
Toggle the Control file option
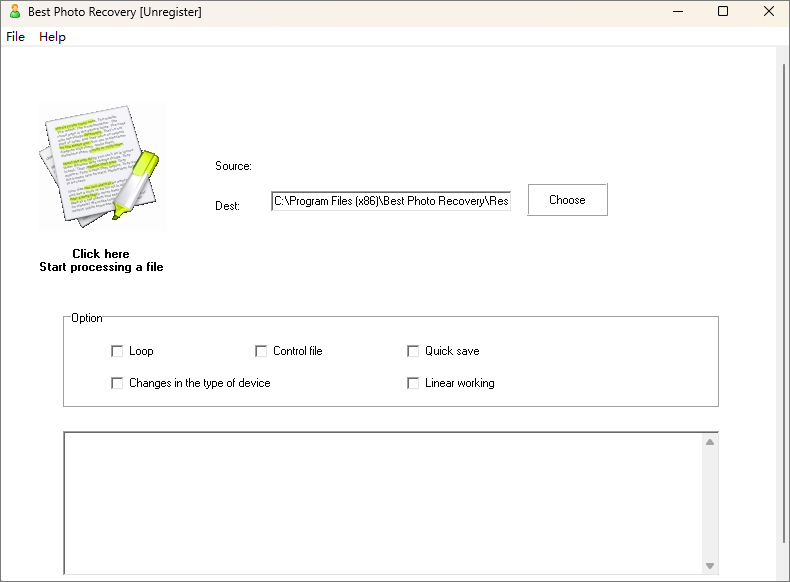click(261, 351)
